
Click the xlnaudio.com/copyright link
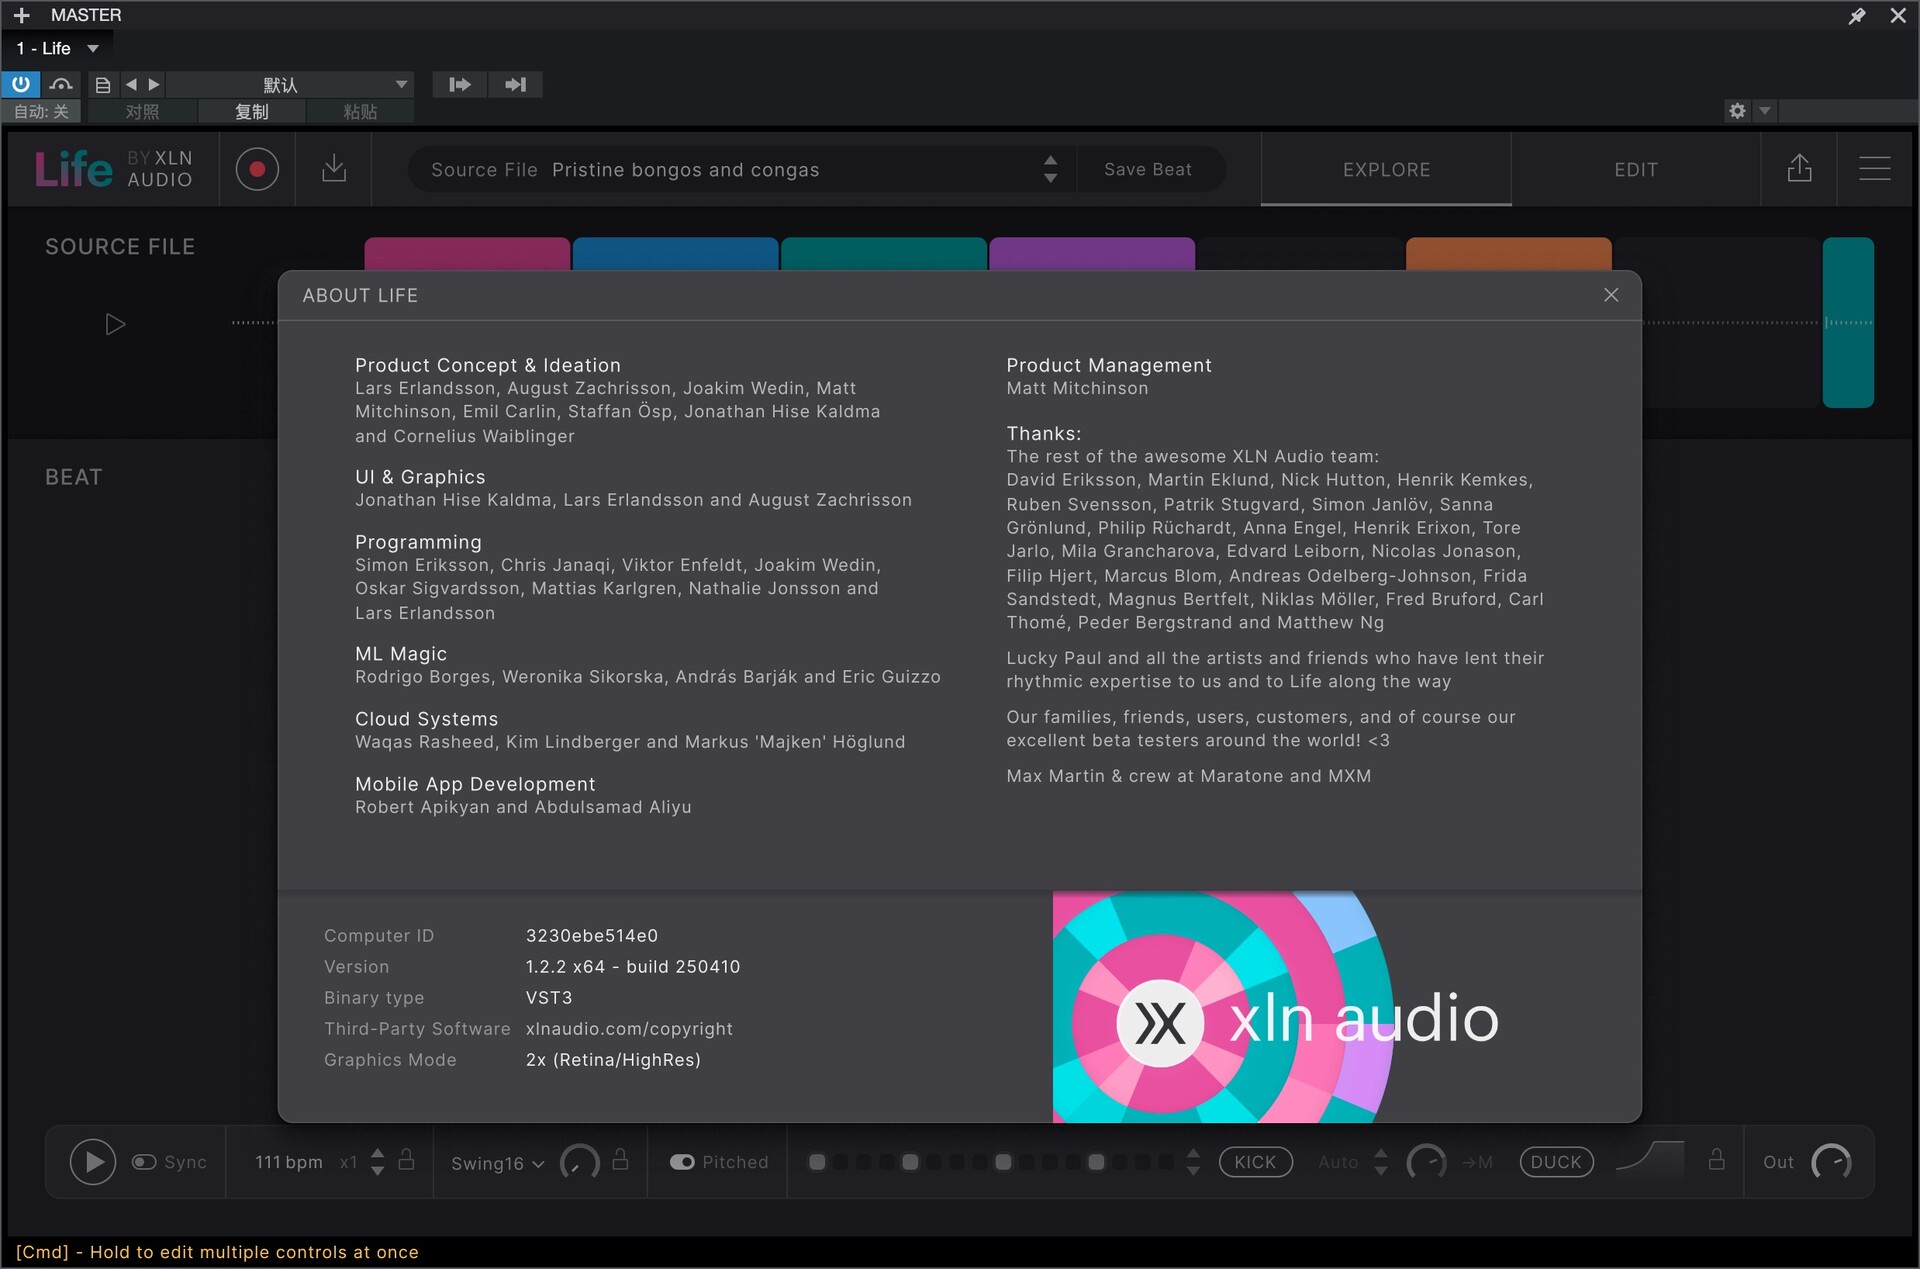(x=629, y=1029)
